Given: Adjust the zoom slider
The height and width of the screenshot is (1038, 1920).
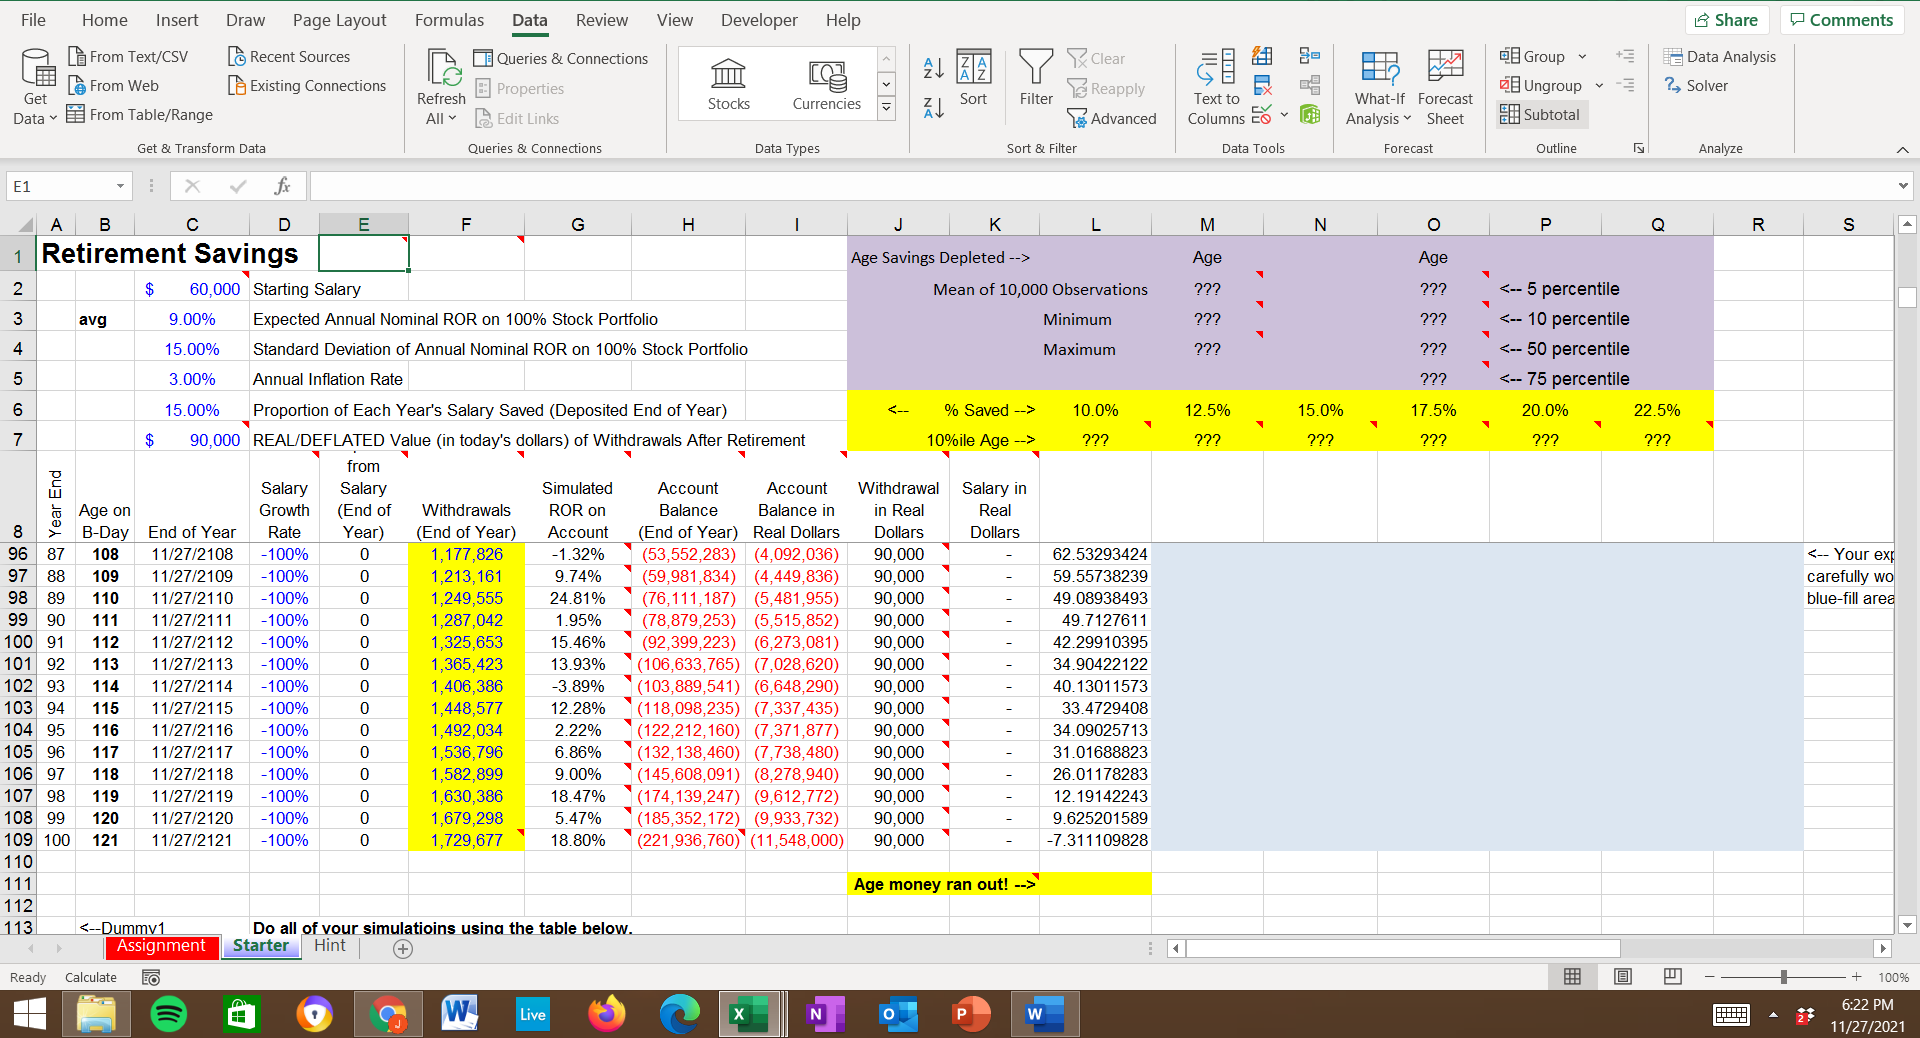Looking at the screenshot, I should click(1783, 978).
